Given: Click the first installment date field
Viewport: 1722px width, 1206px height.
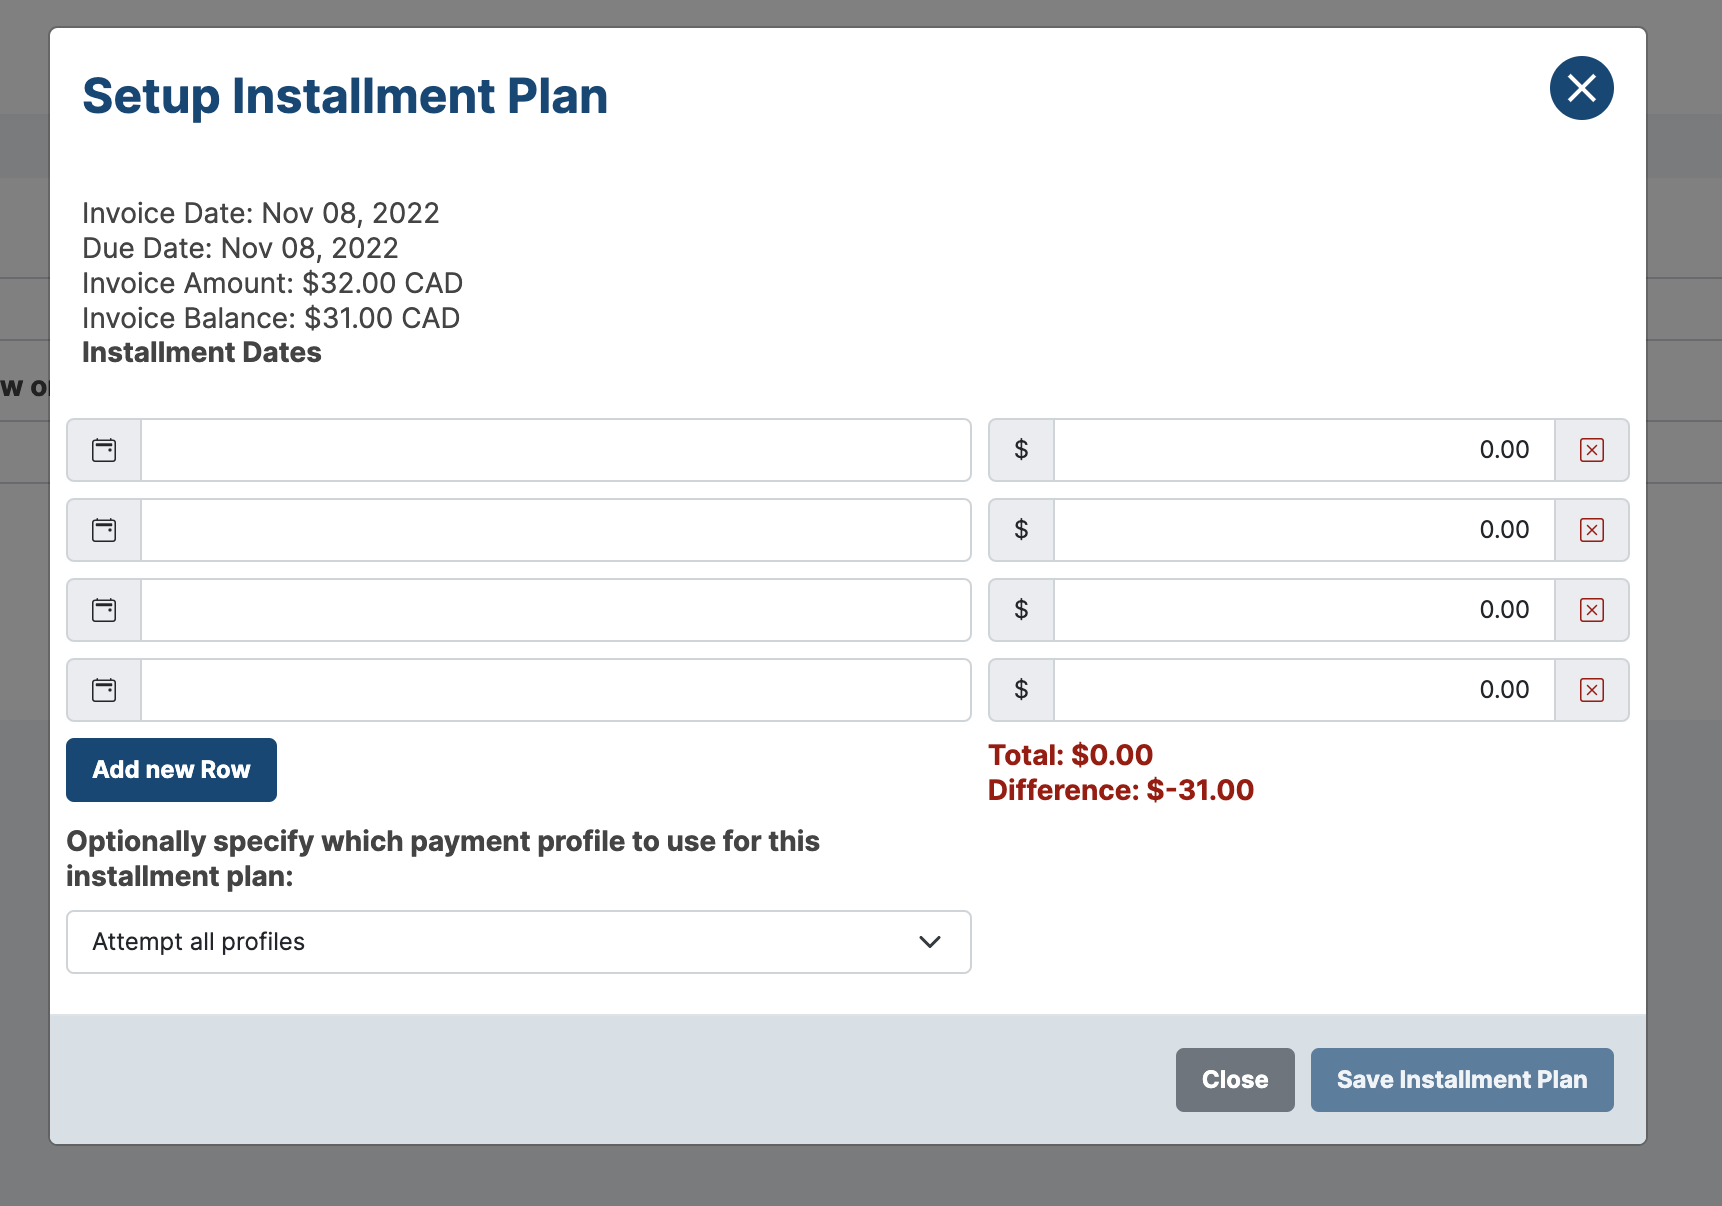Looking at the screenshot, I should 555,450.
